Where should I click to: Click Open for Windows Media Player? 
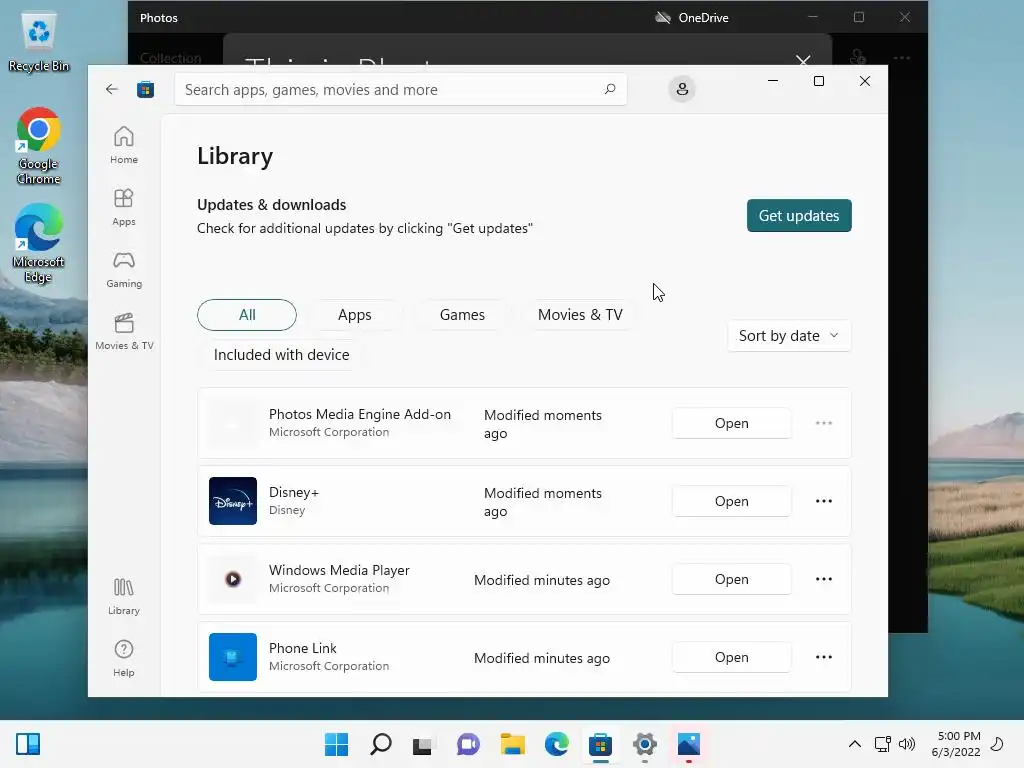pos(731,579)
